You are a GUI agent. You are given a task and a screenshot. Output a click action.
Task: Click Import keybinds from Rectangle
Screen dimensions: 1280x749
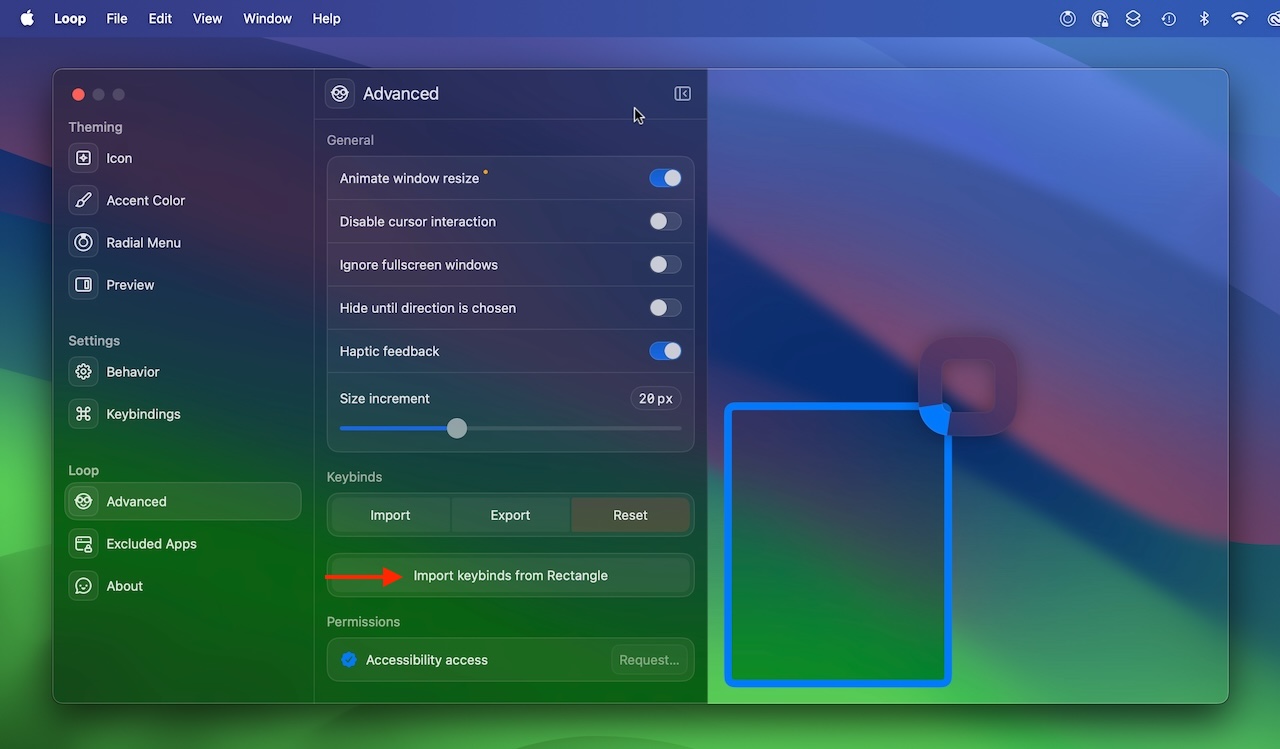point(510,576)
